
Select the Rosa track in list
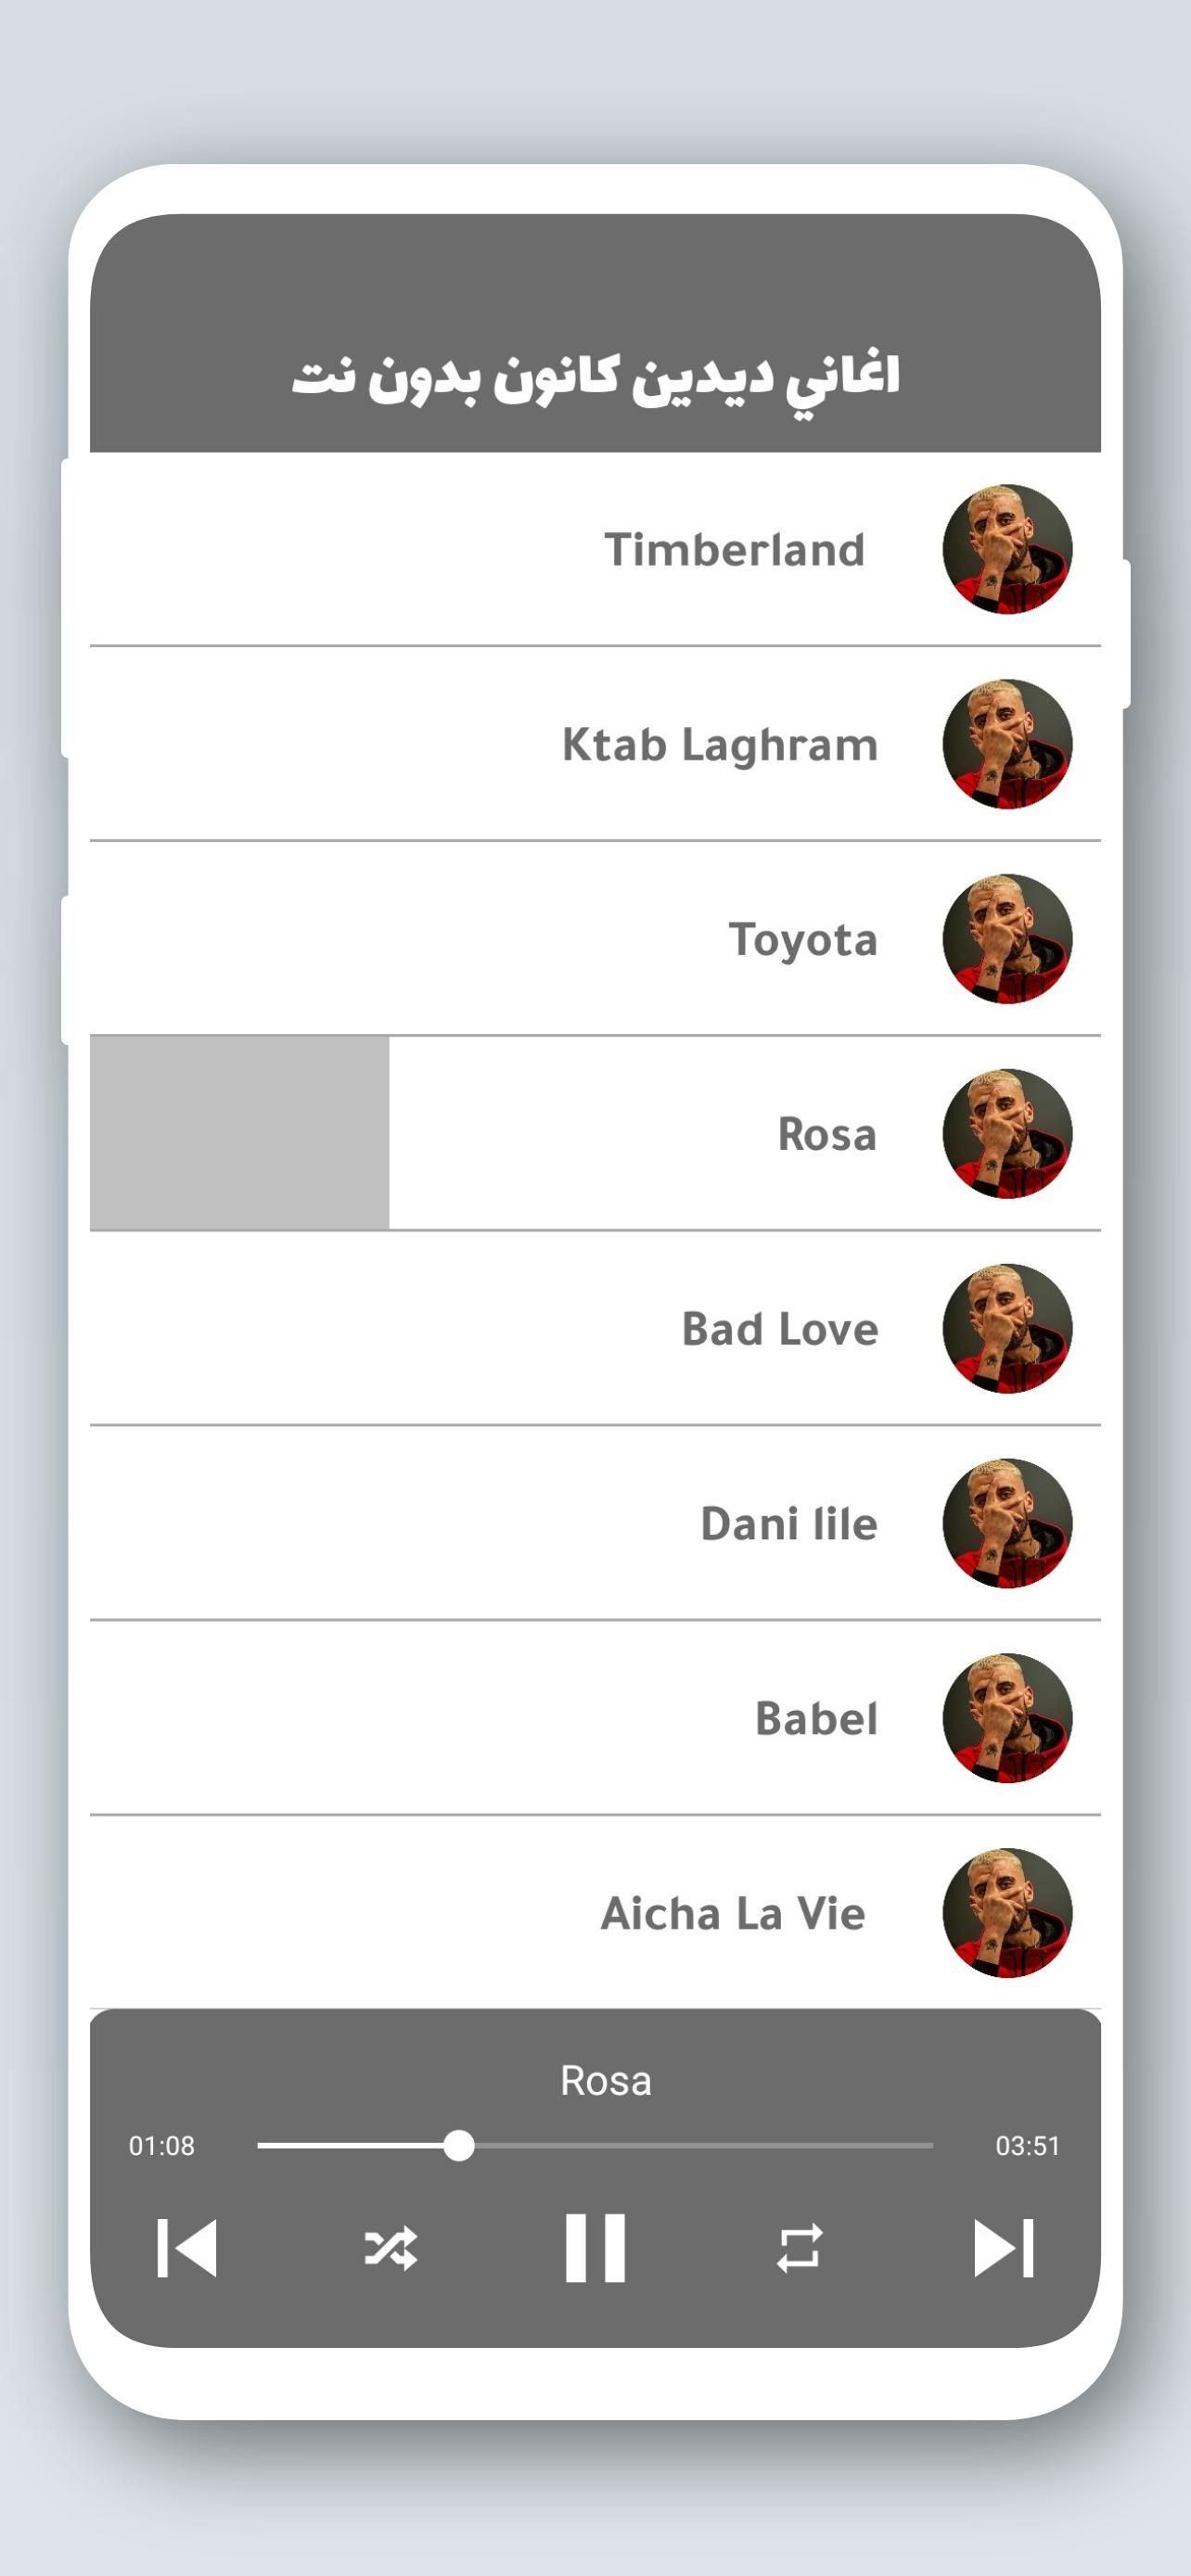(x=595, y=1133)
